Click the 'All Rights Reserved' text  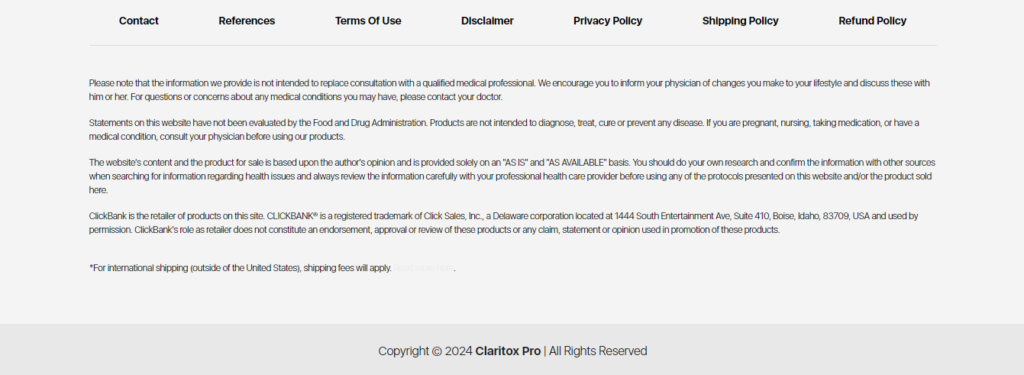(598, 351)
